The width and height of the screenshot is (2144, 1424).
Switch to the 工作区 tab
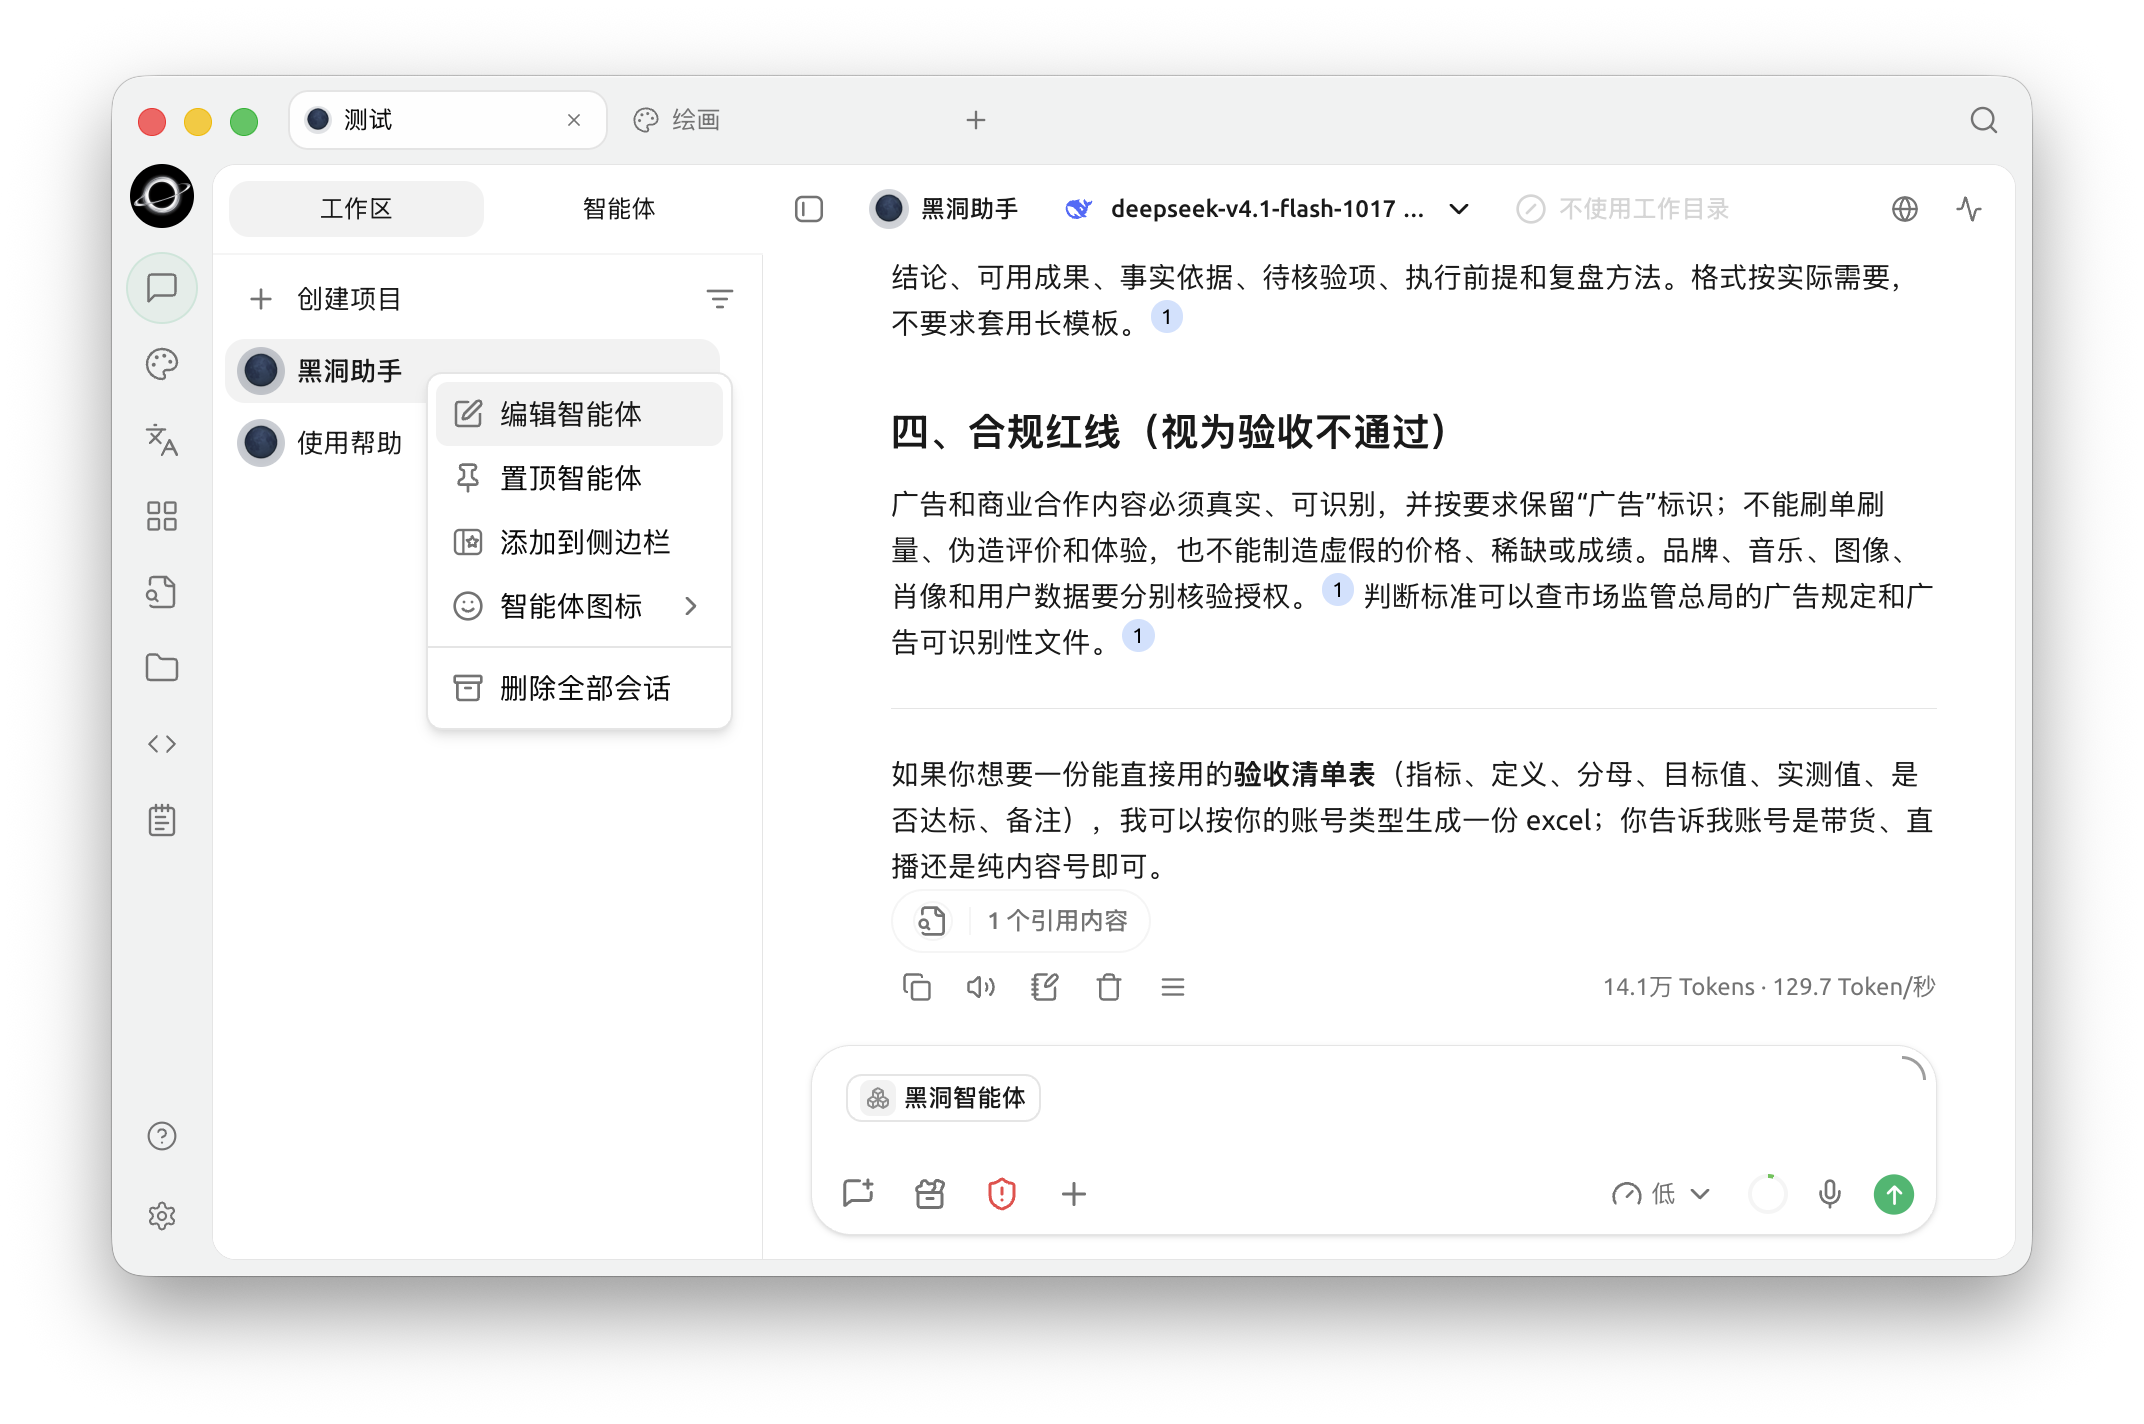(x=356, y=209)
